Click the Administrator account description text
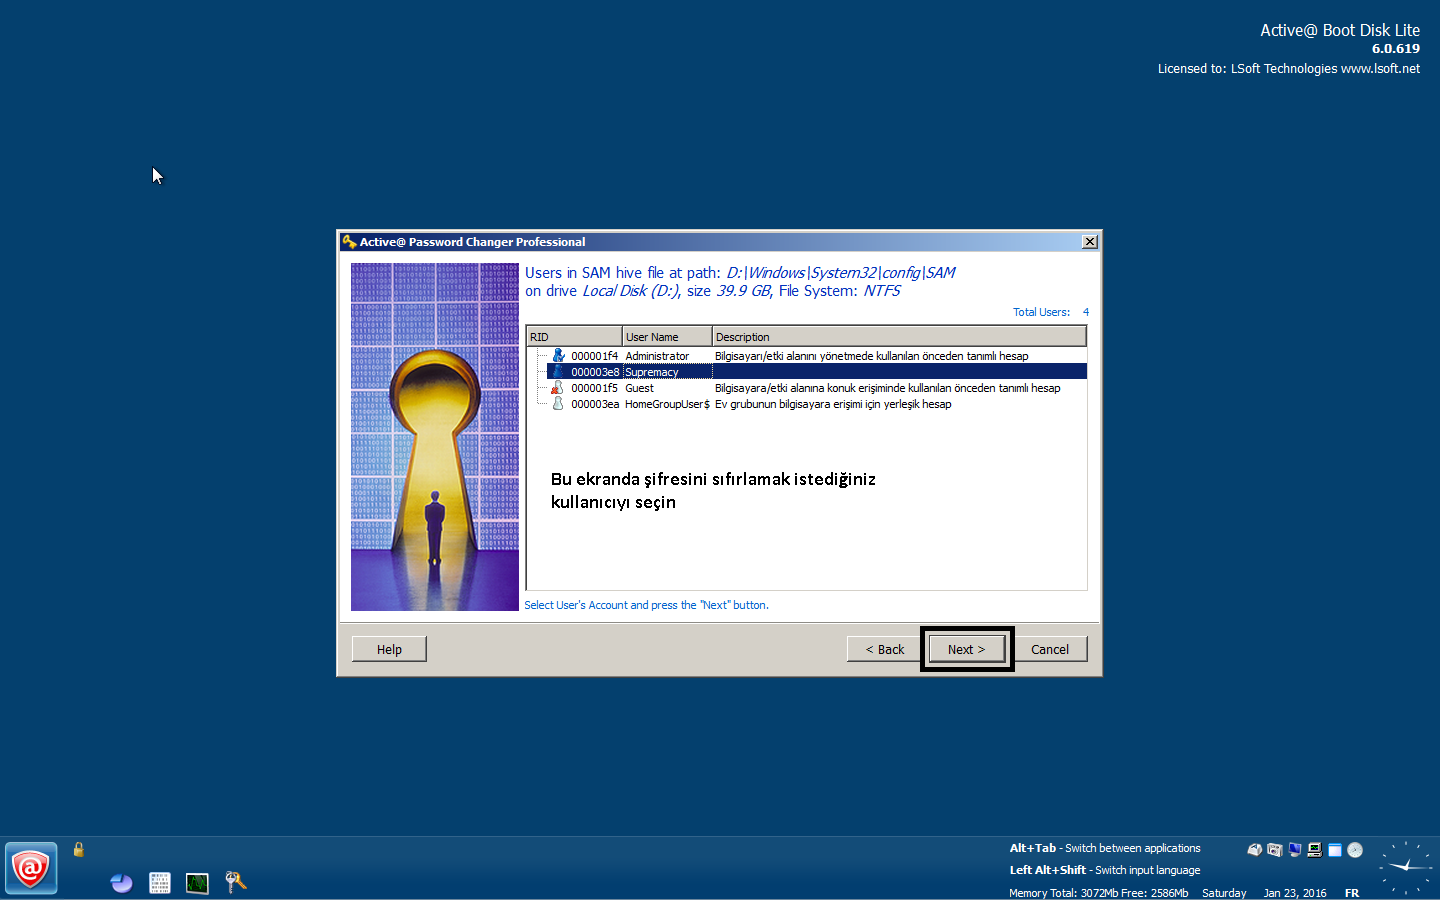Viewport: 1440px width, 900px height. point(871,356)
